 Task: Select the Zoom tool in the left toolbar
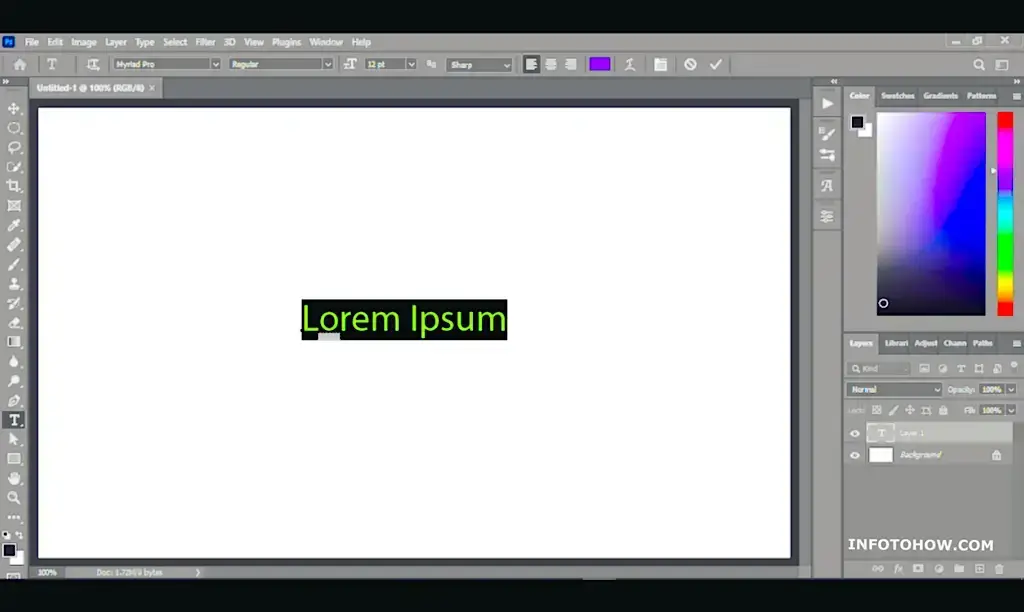(x=14, y=498)
